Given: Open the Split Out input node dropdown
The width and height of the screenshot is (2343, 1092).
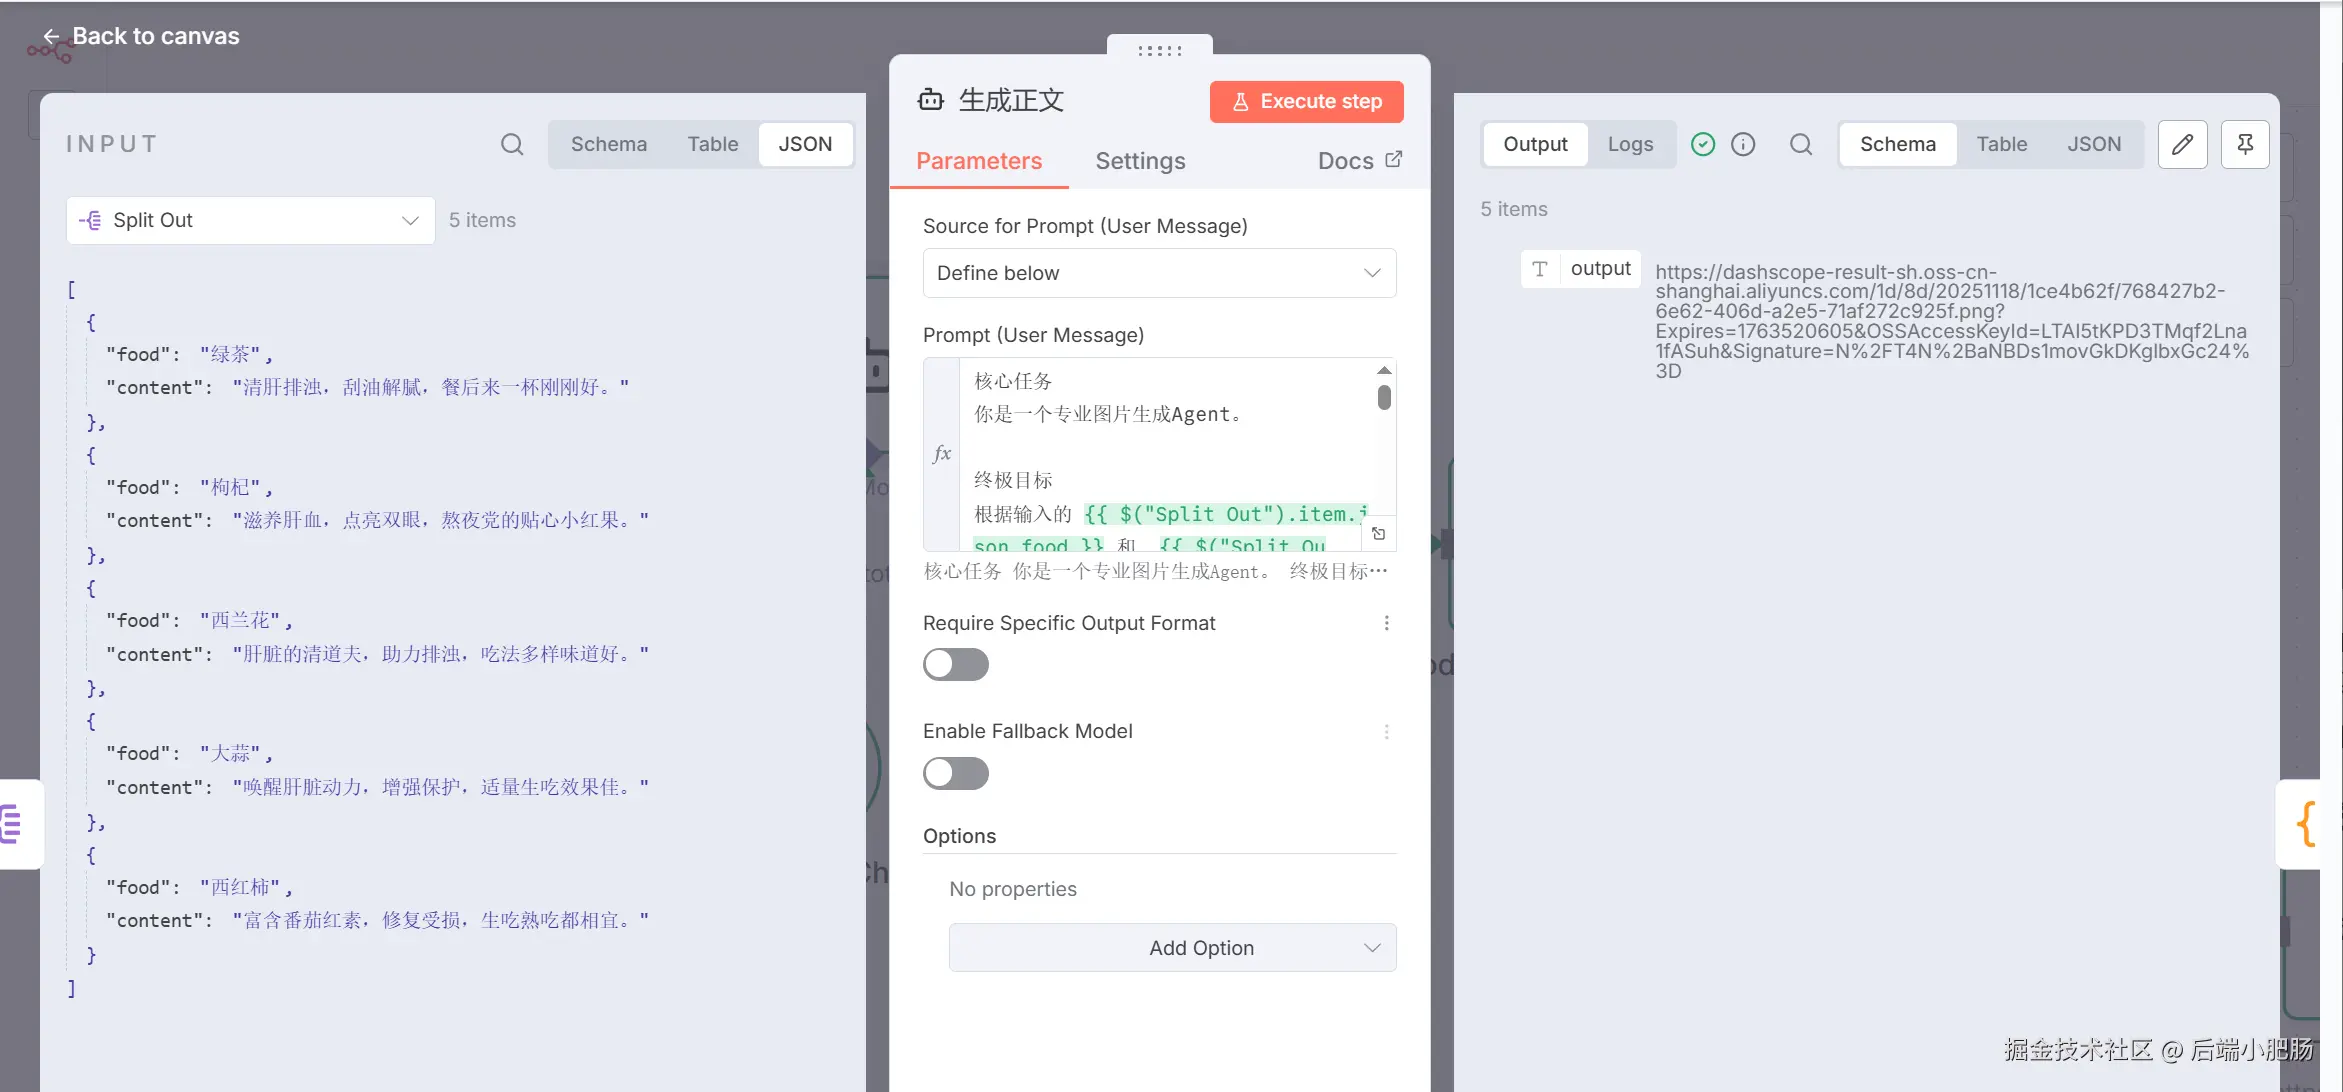Looking at the screenshot, I should coord(250,220).
